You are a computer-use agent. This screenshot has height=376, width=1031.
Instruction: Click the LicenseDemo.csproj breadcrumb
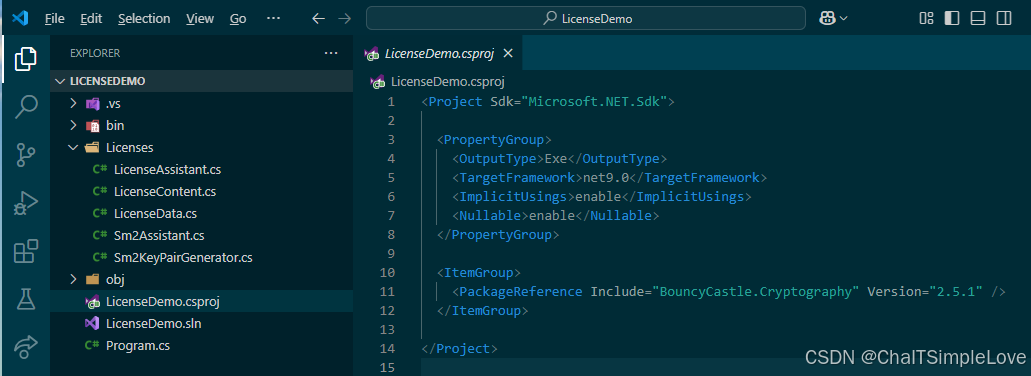447,82
